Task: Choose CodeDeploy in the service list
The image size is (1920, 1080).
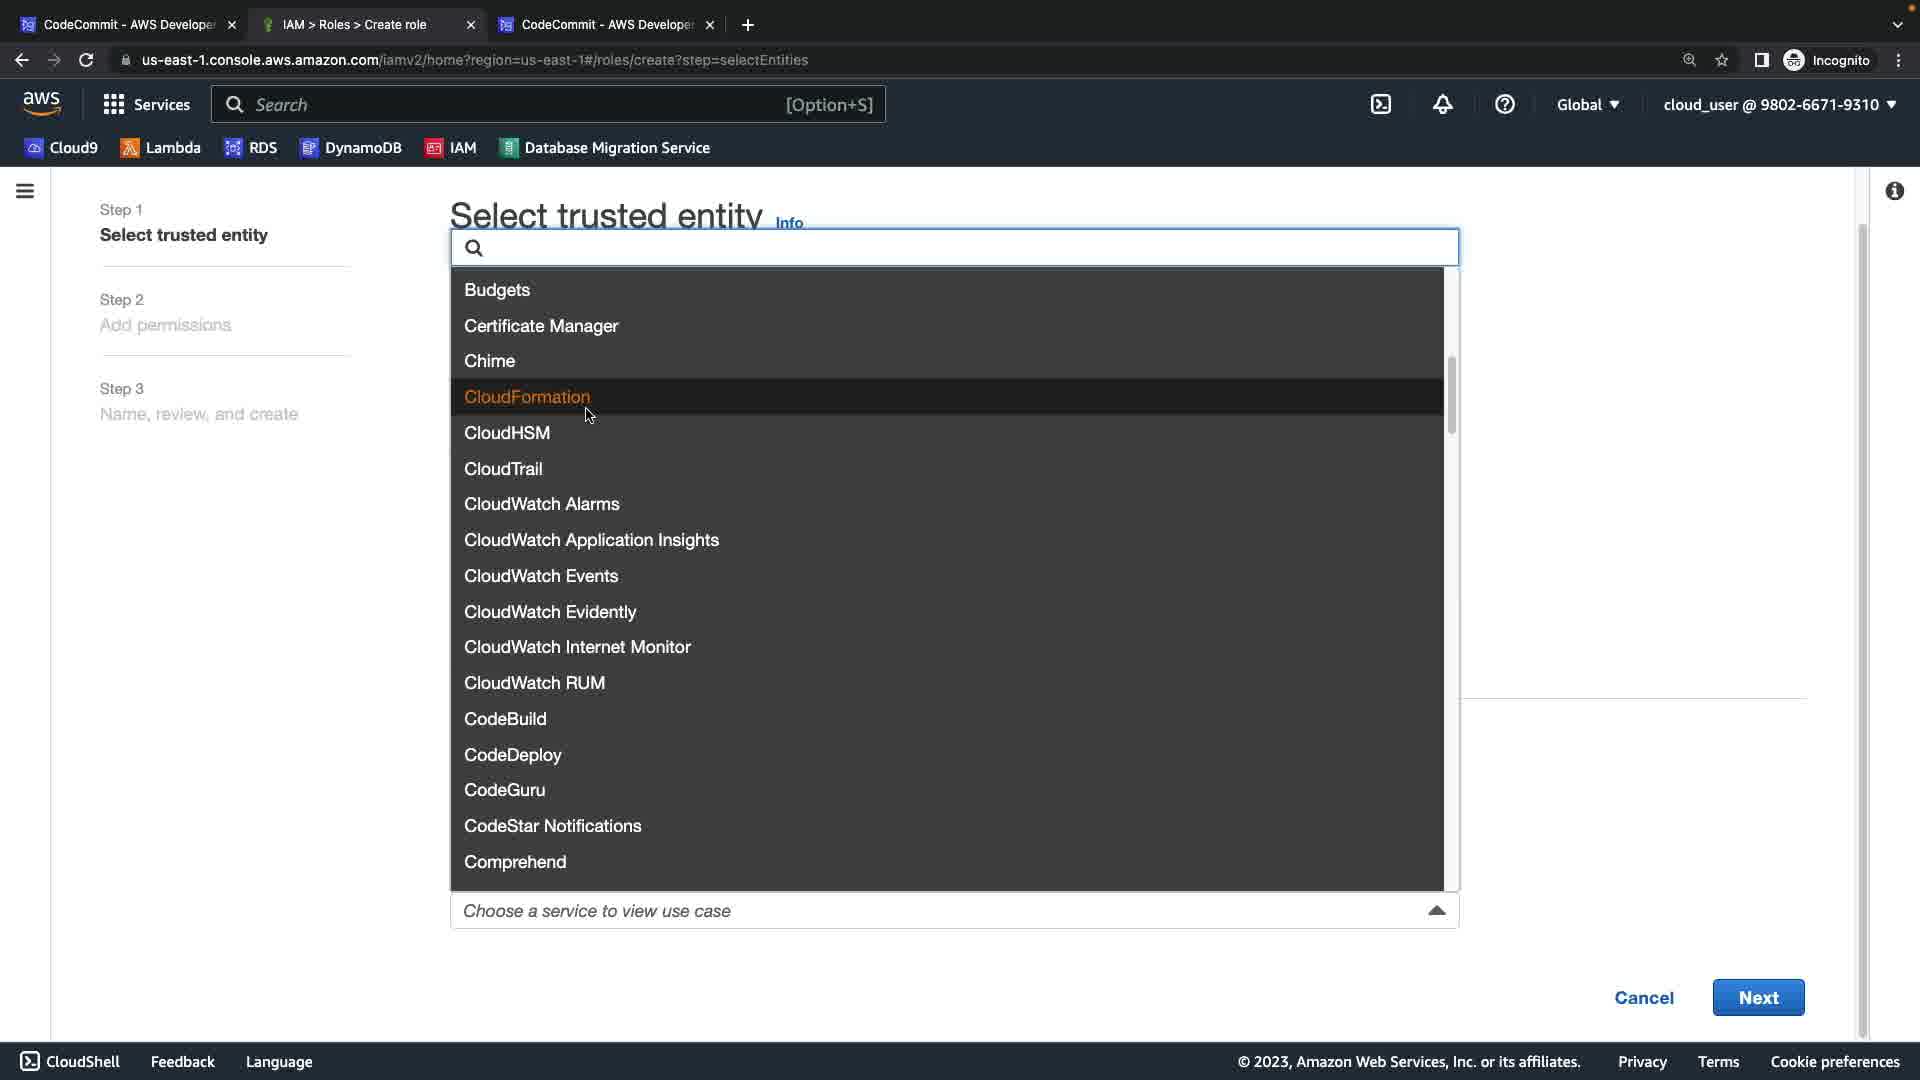Action: coord(512,755)
